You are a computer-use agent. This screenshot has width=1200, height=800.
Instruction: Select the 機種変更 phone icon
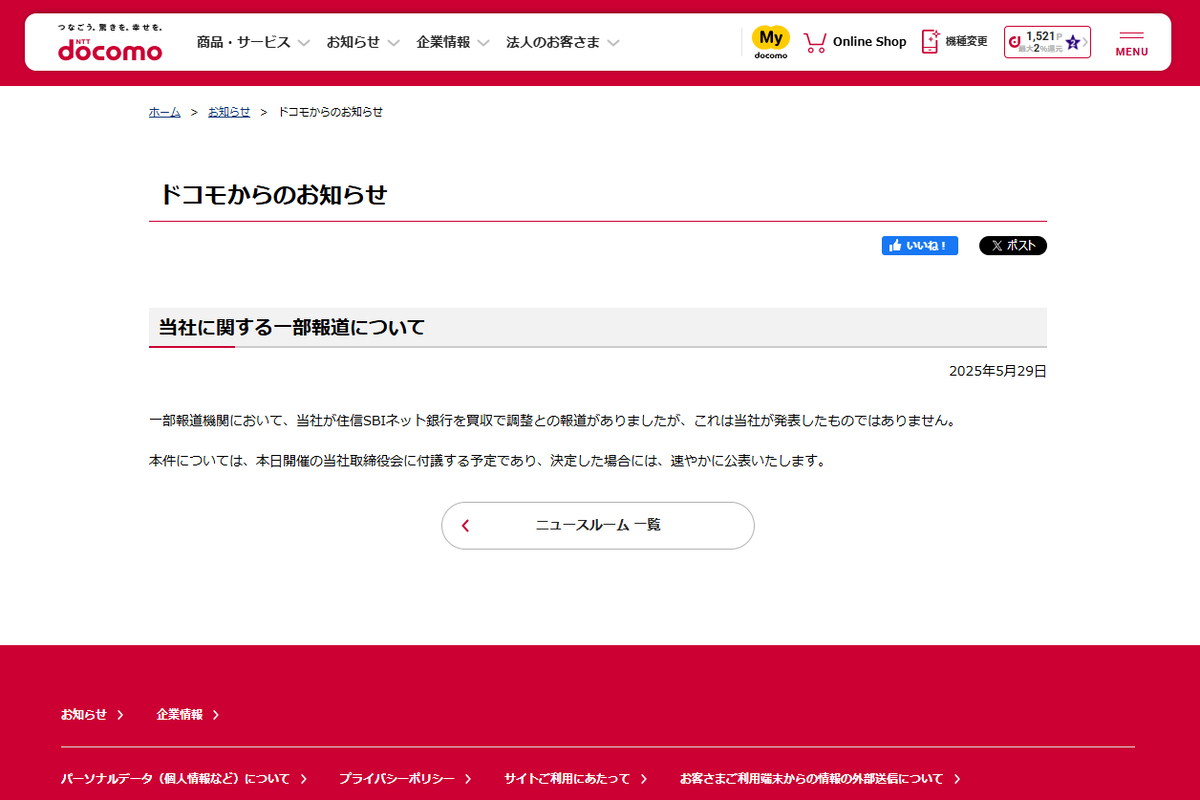tap(929, 41)
